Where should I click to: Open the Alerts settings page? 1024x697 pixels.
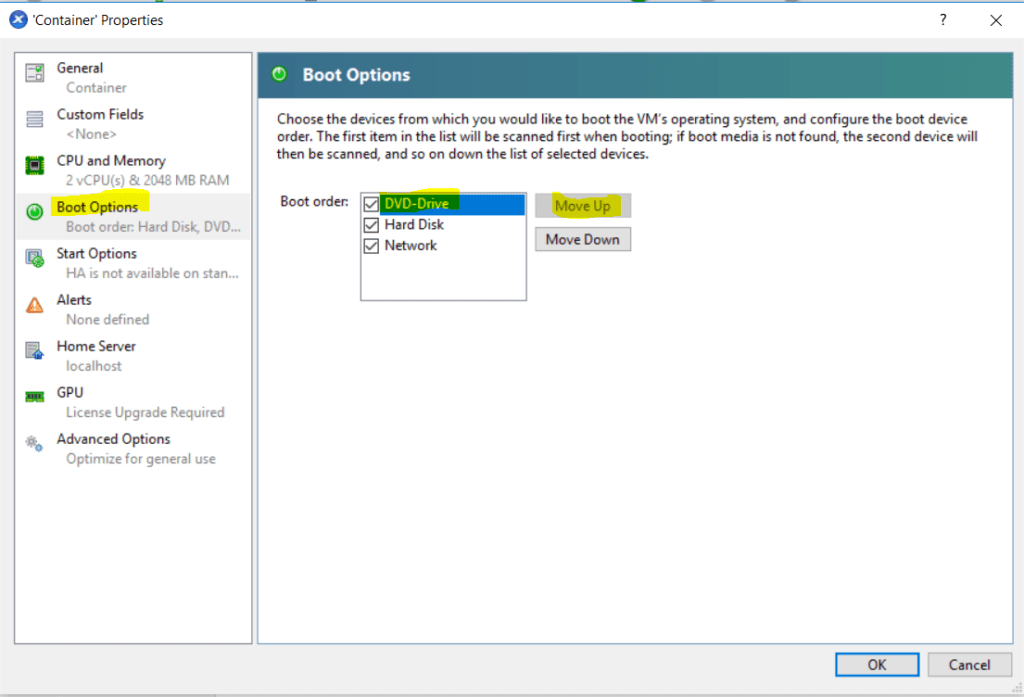tap(74, 299)
